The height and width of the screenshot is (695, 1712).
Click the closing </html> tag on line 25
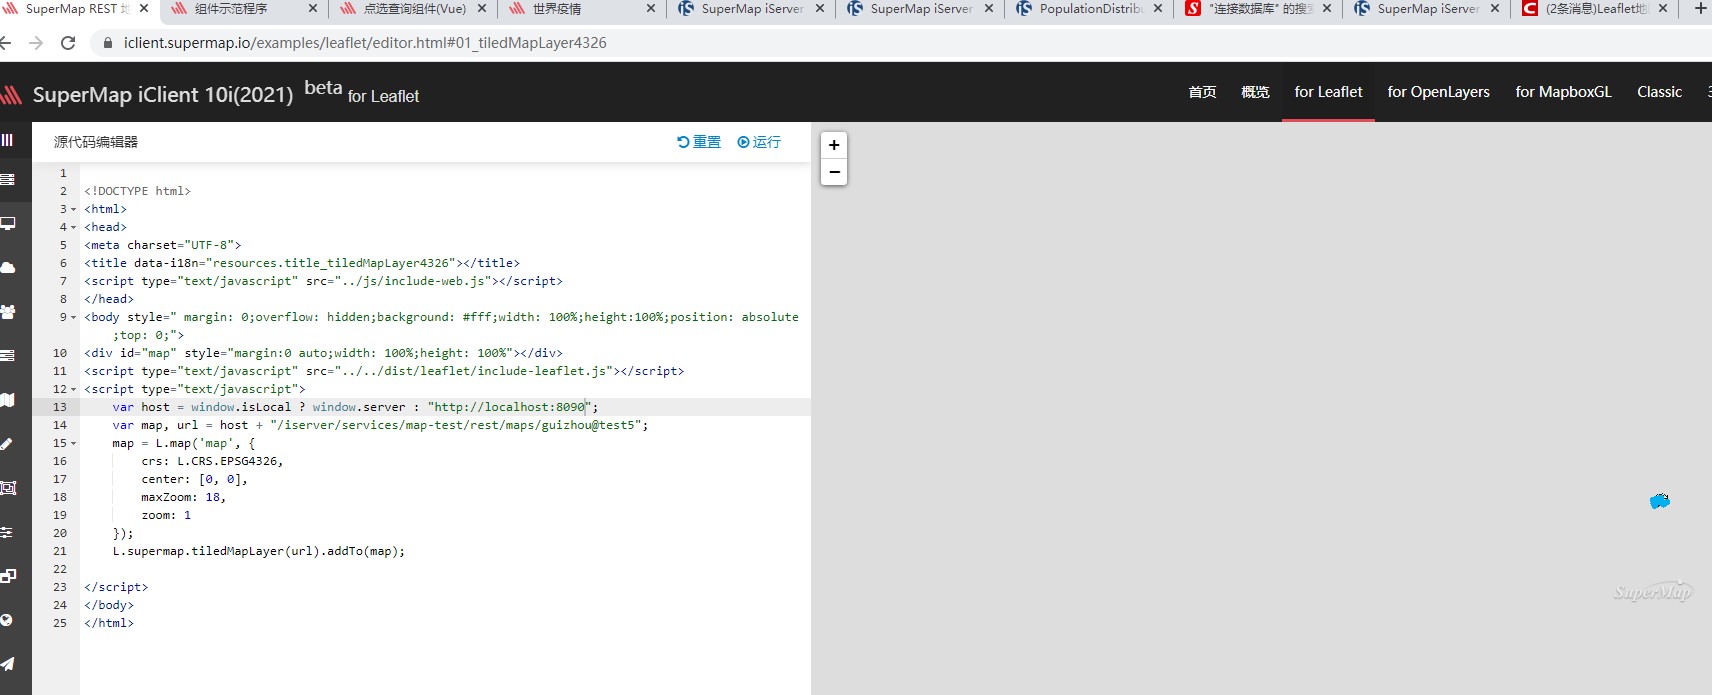[x=109, y=623]
